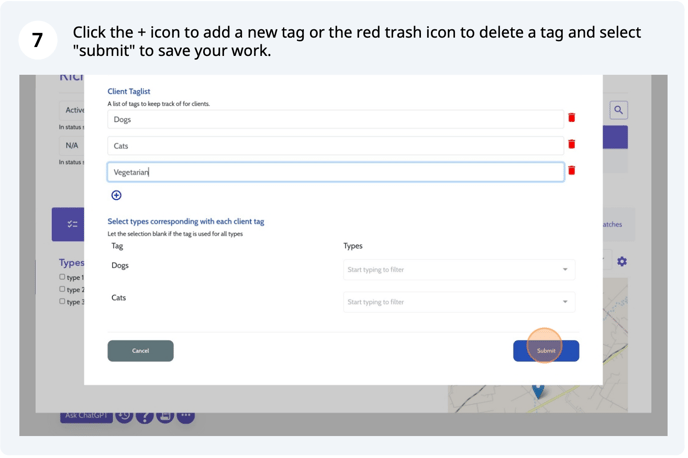This screenshot has width=688, height=458.
Task: Open the help question mark button
Action: click(145, 416)
